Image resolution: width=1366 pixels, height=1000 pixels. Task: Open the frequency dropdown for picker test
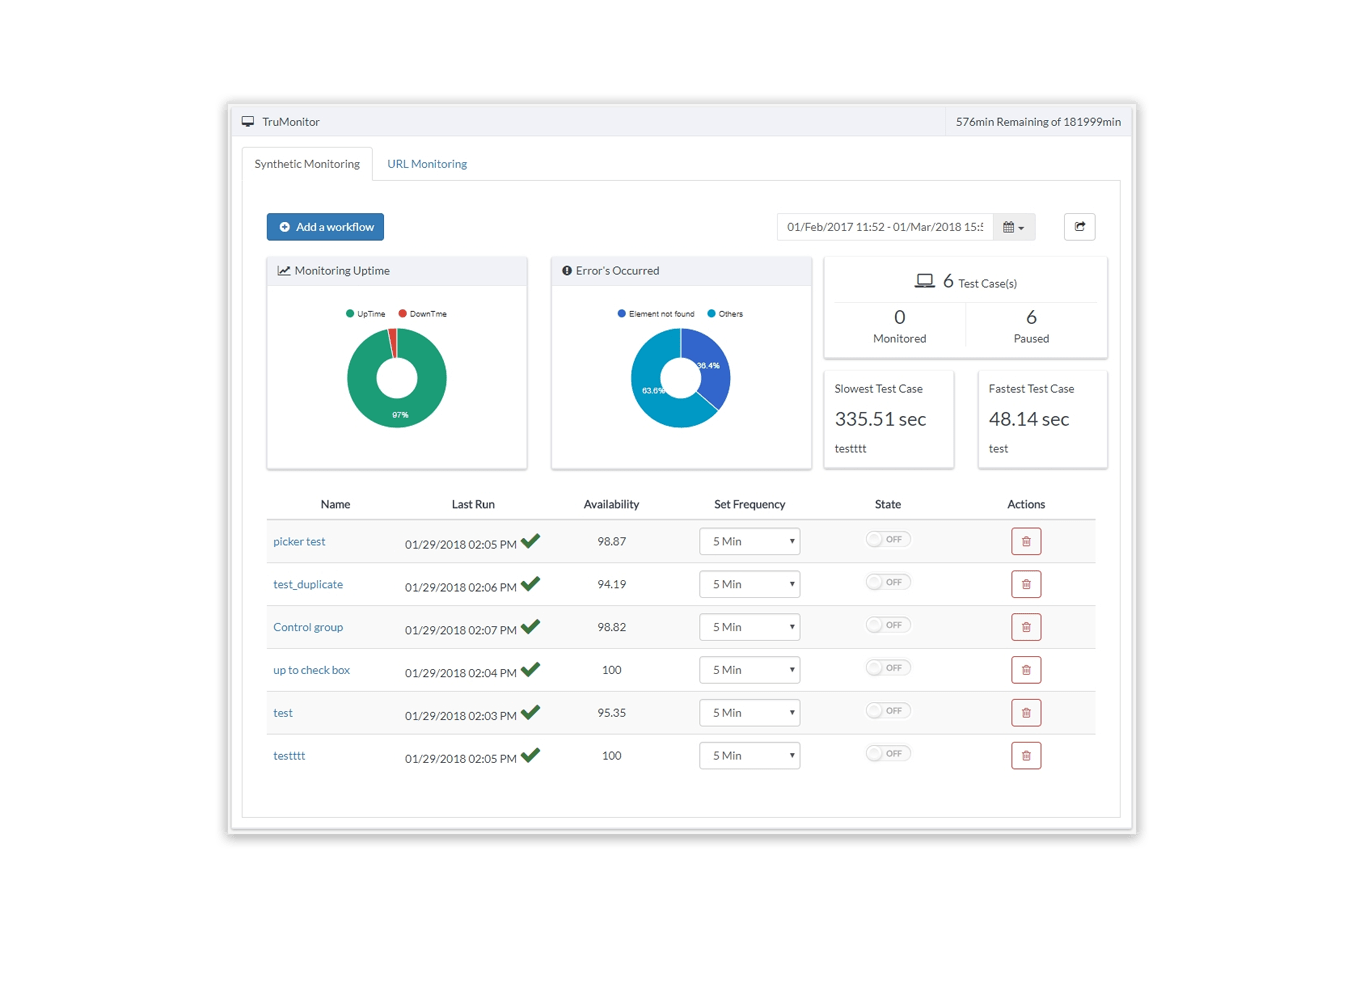pos(749,541)
